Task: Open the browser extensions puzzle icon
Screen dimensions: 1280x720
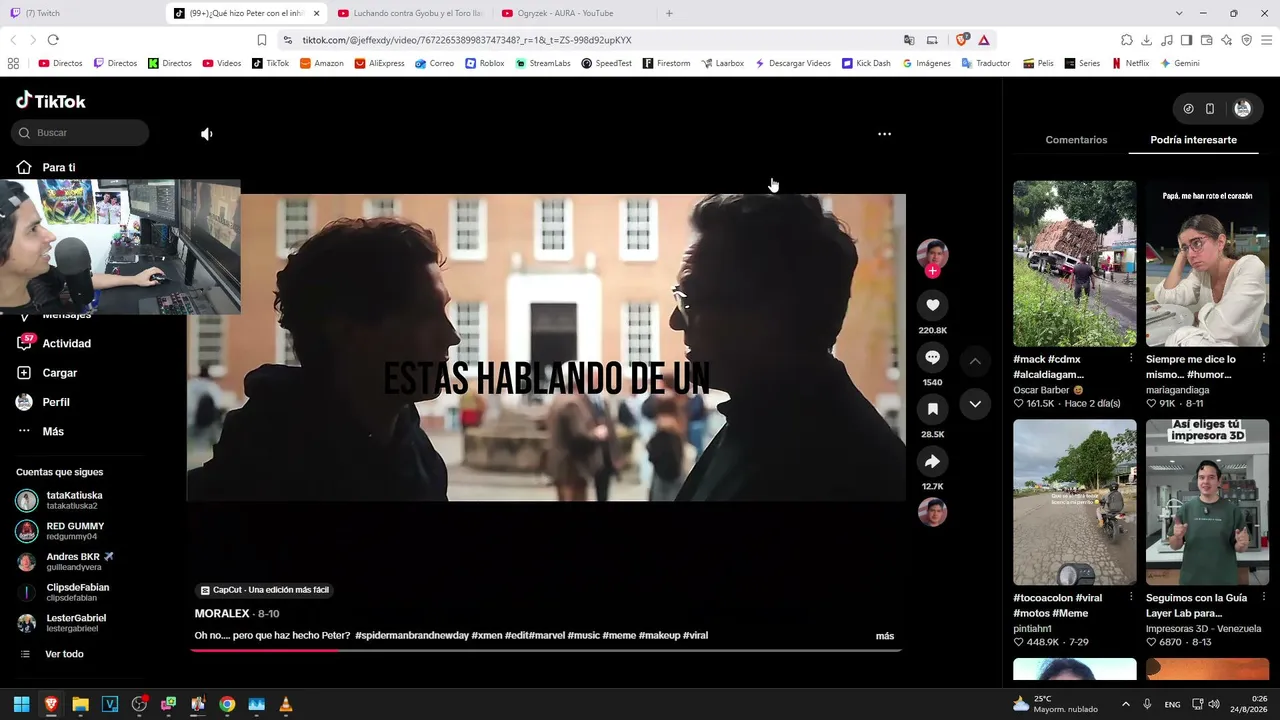Action: click(x=1127, y=40)
